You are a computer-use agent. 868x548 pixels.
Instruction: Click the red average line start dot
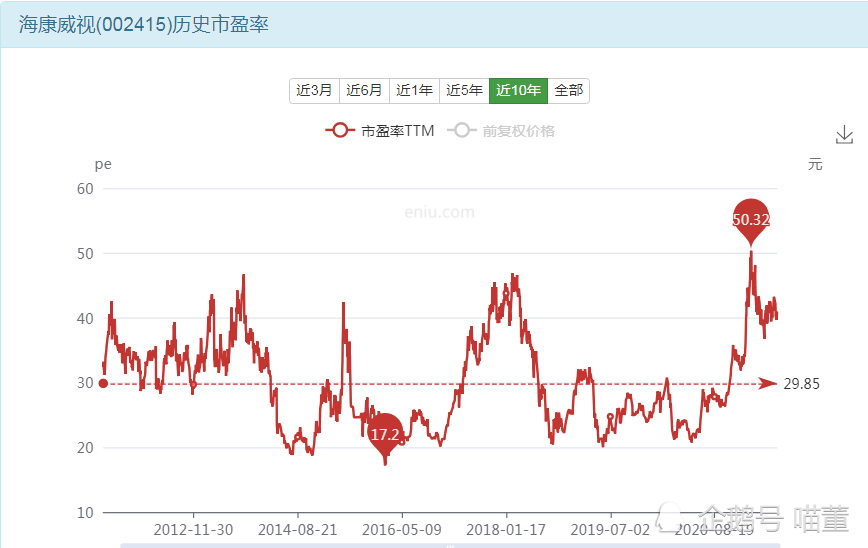click(103, 384)
